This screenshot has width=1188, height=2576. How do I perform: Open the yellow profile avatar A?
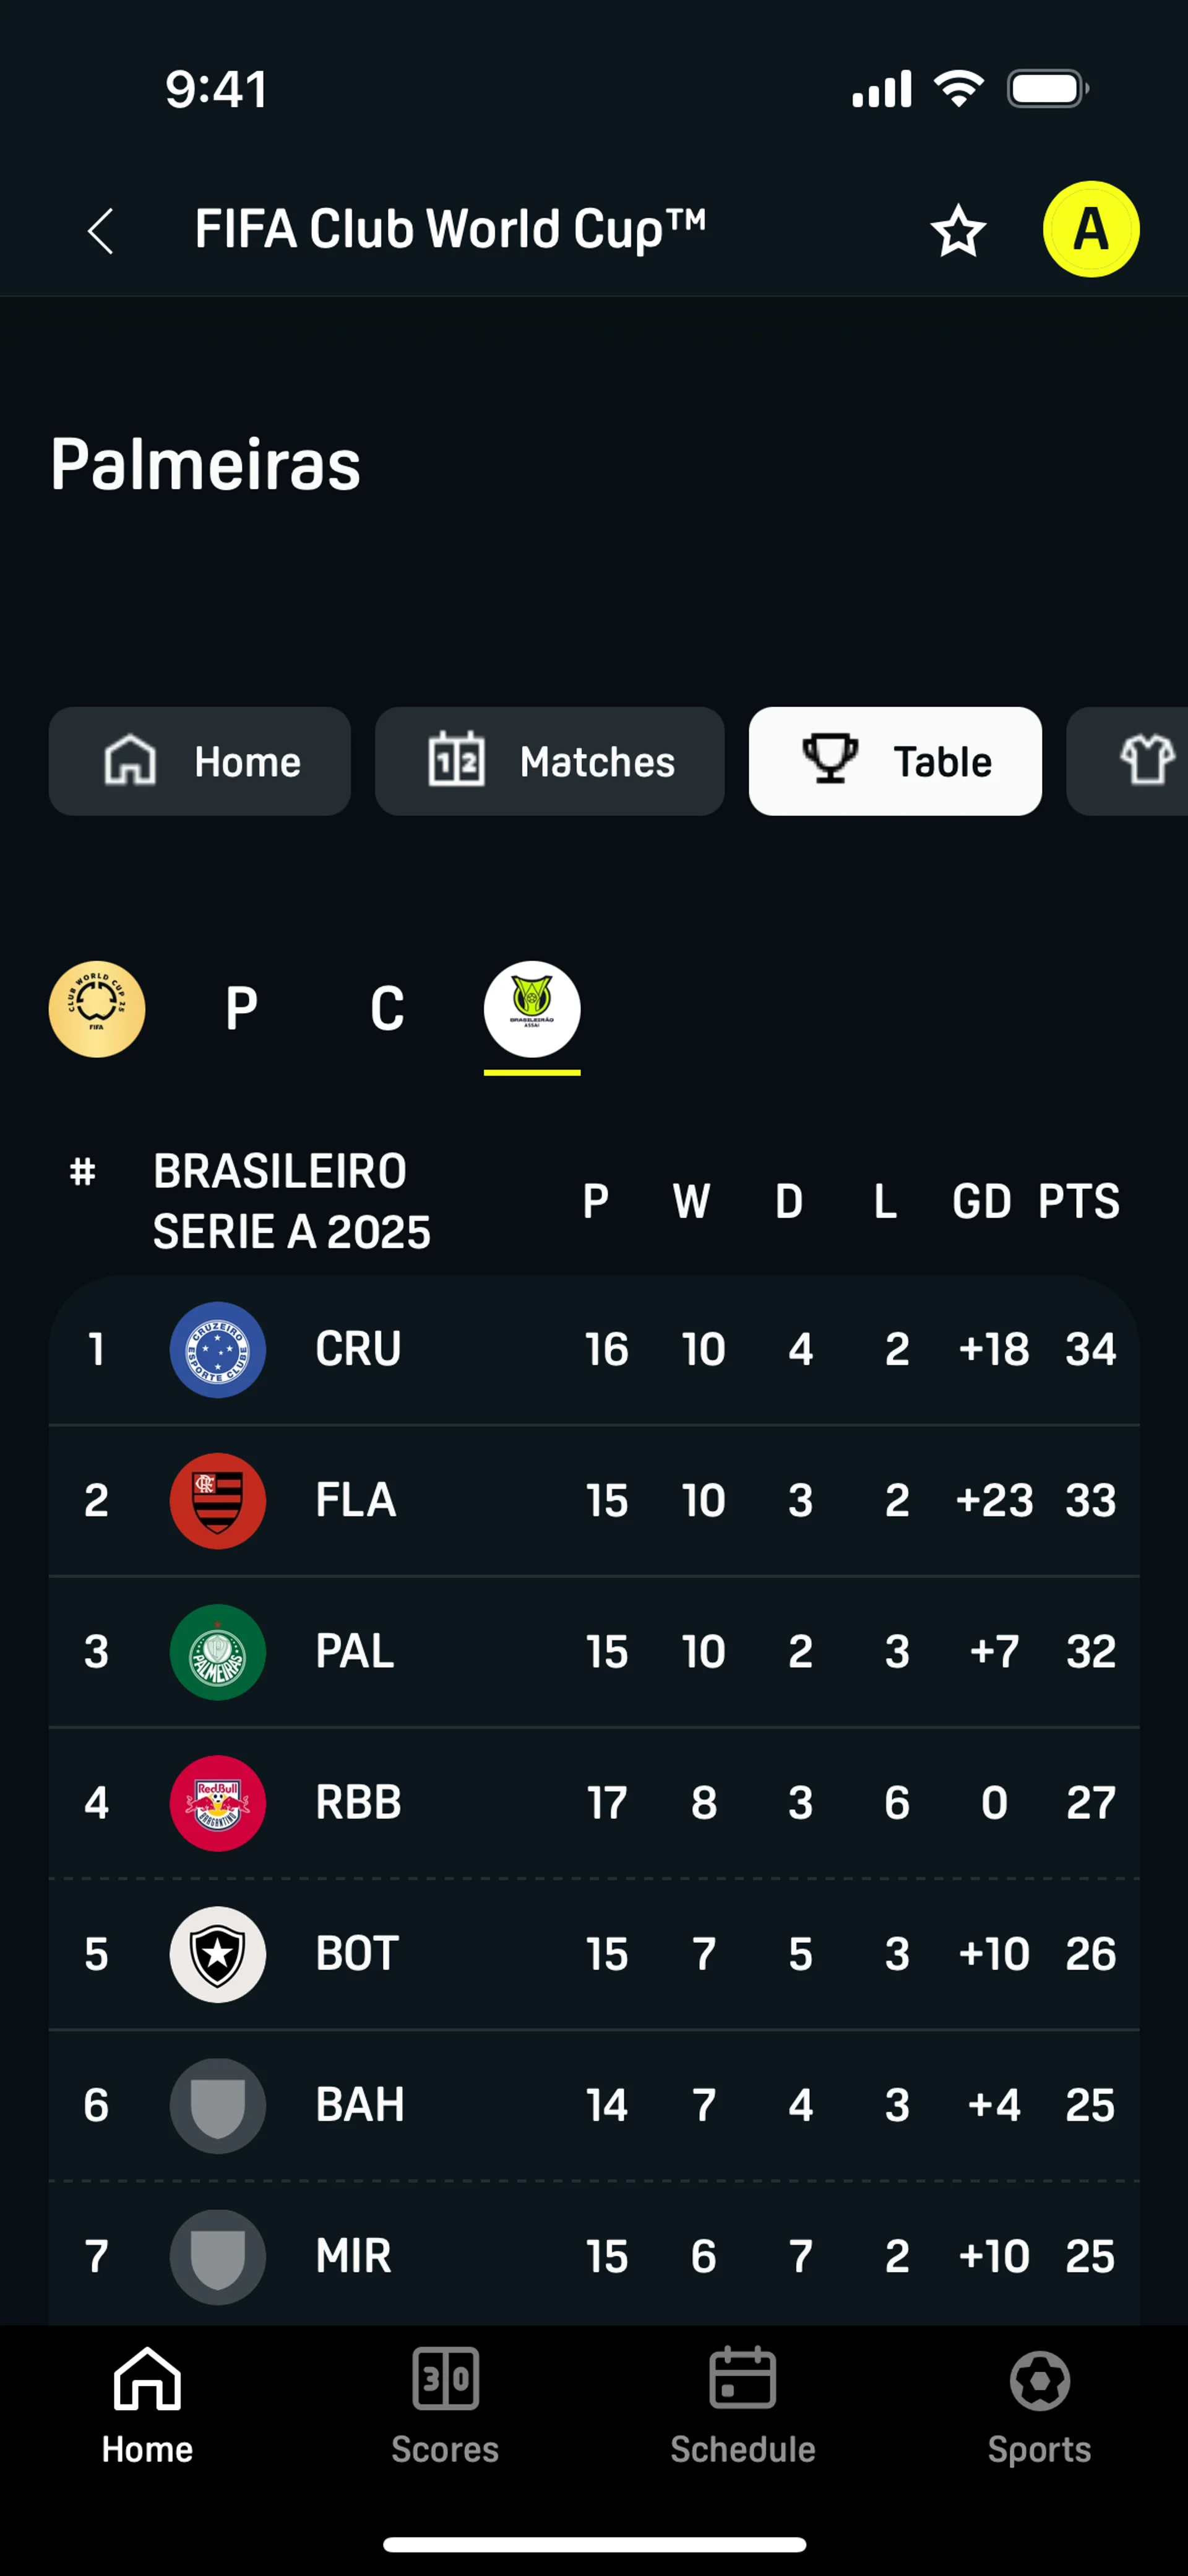point(1090,229)
